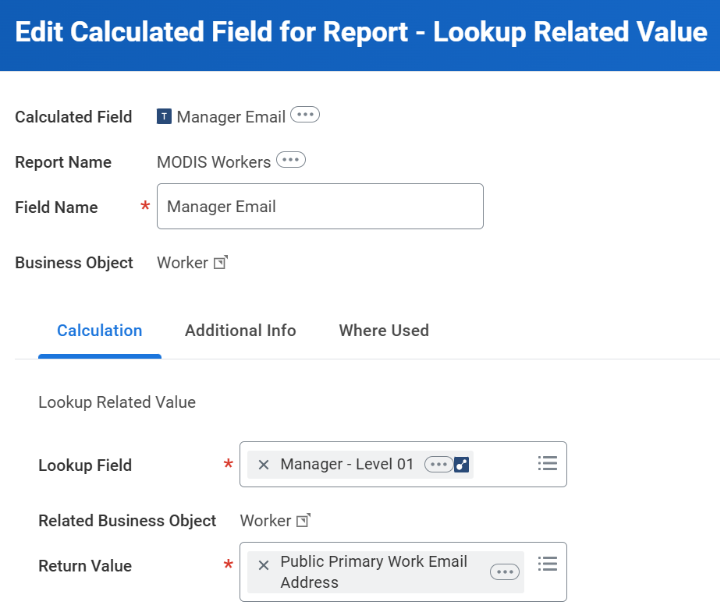Open the Worker business object link icon
Image resolution: width=720 pixels, height=609 pixels.
point(221,263)
